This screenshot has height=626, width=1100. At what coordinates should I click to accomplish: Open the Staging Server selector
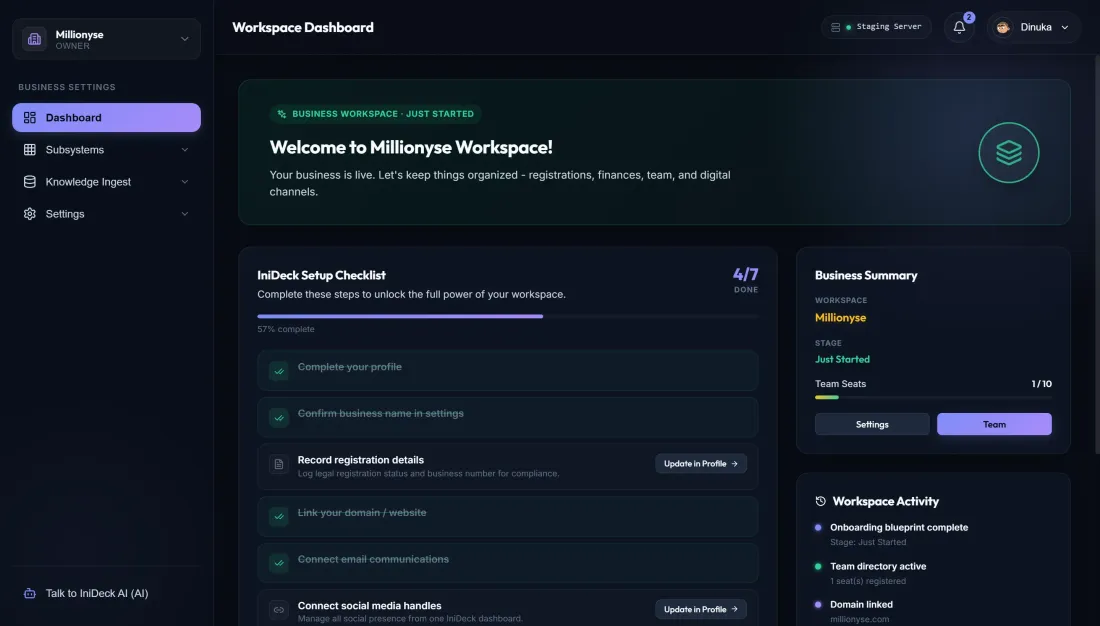pos(876,27)
